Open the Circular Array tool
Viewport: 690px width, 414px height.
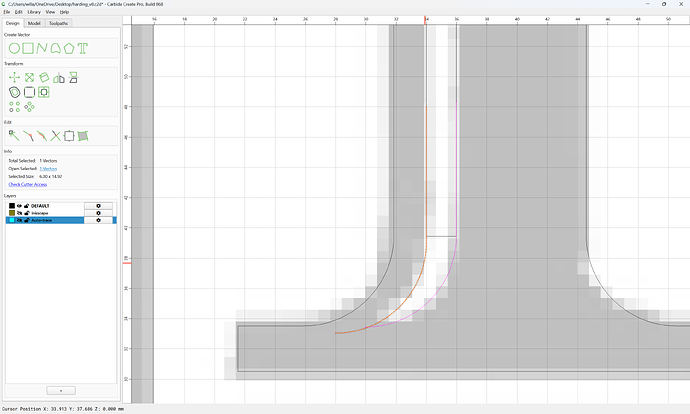(29, 107)
